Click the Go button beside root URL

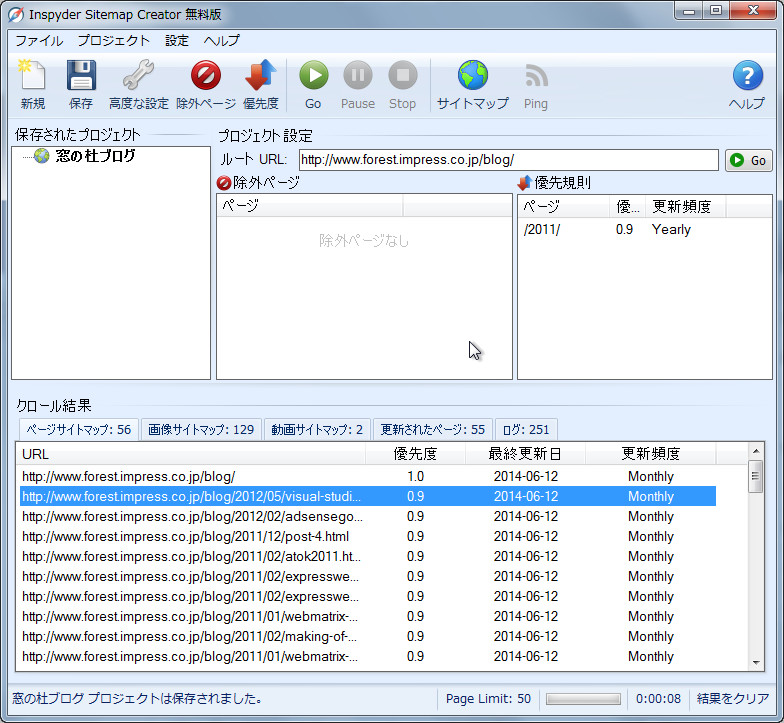pos(748,160)
